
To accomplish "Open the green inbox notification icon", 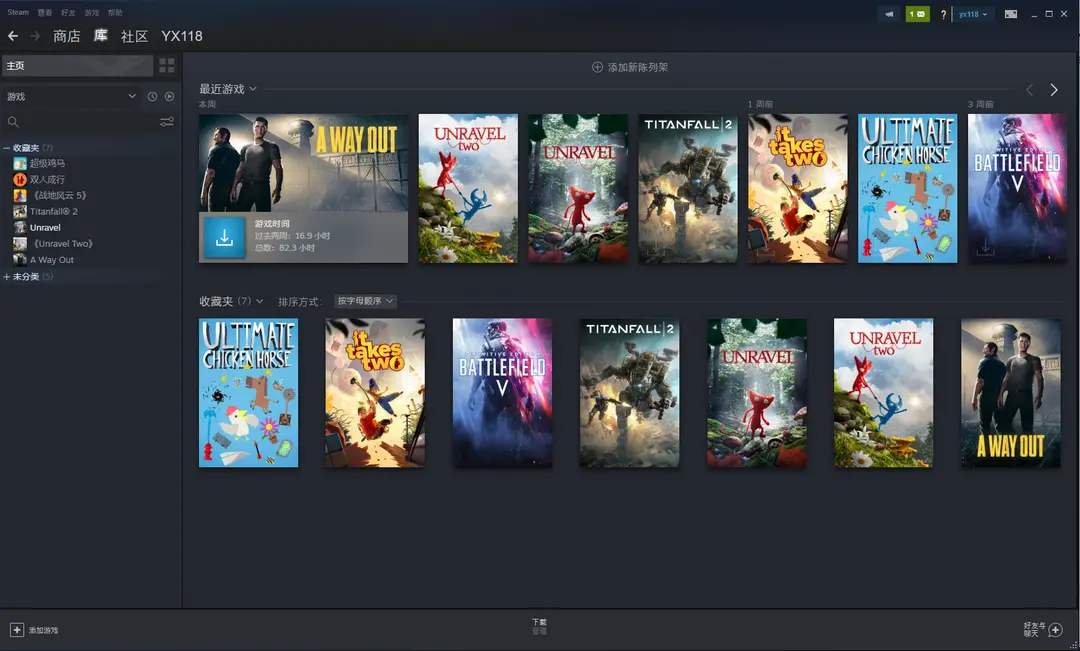I will [x=917, y=14].
